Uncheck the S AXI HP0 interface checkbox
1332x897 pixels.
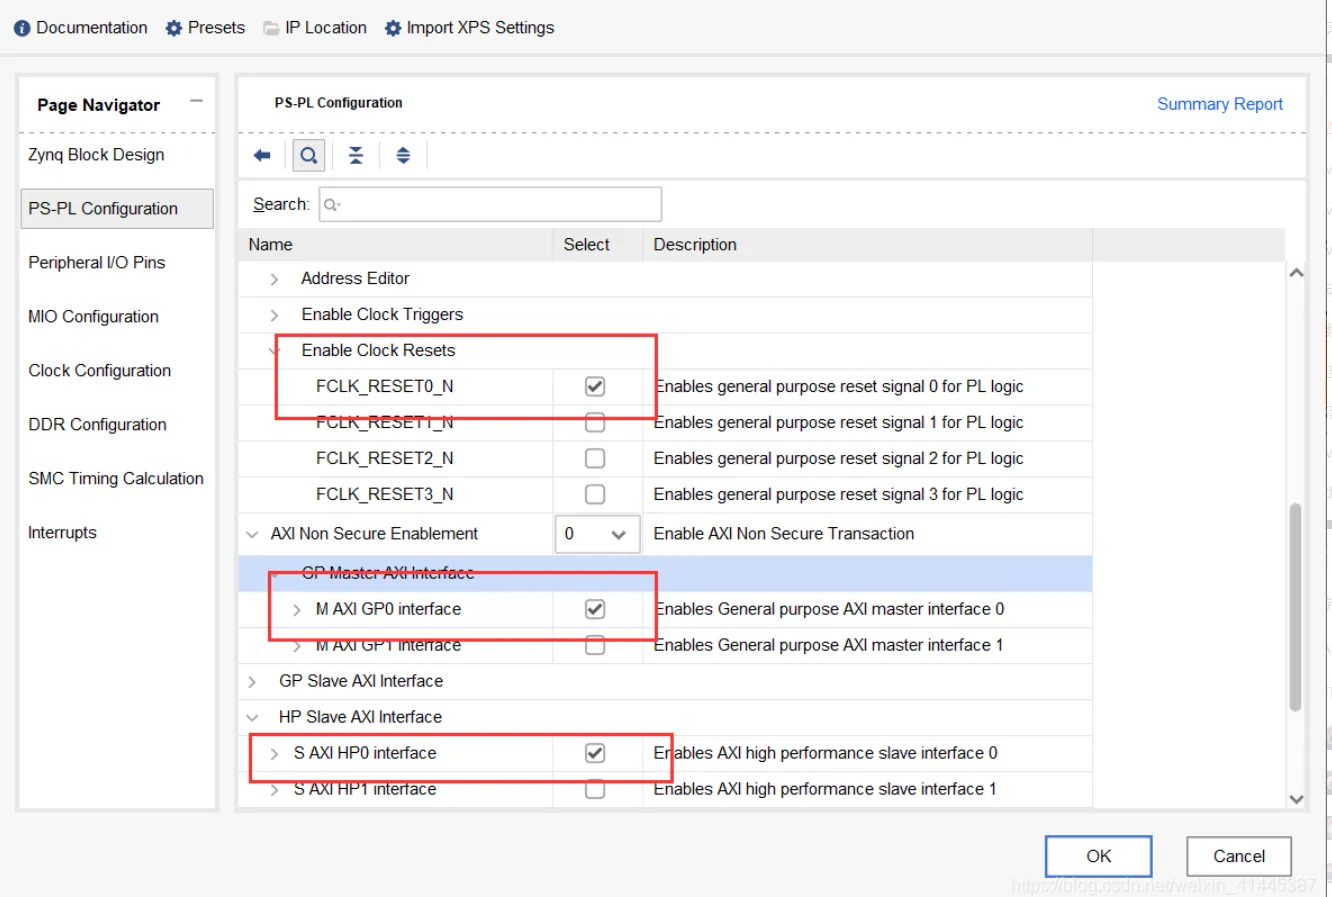click(x=595, y=753)
